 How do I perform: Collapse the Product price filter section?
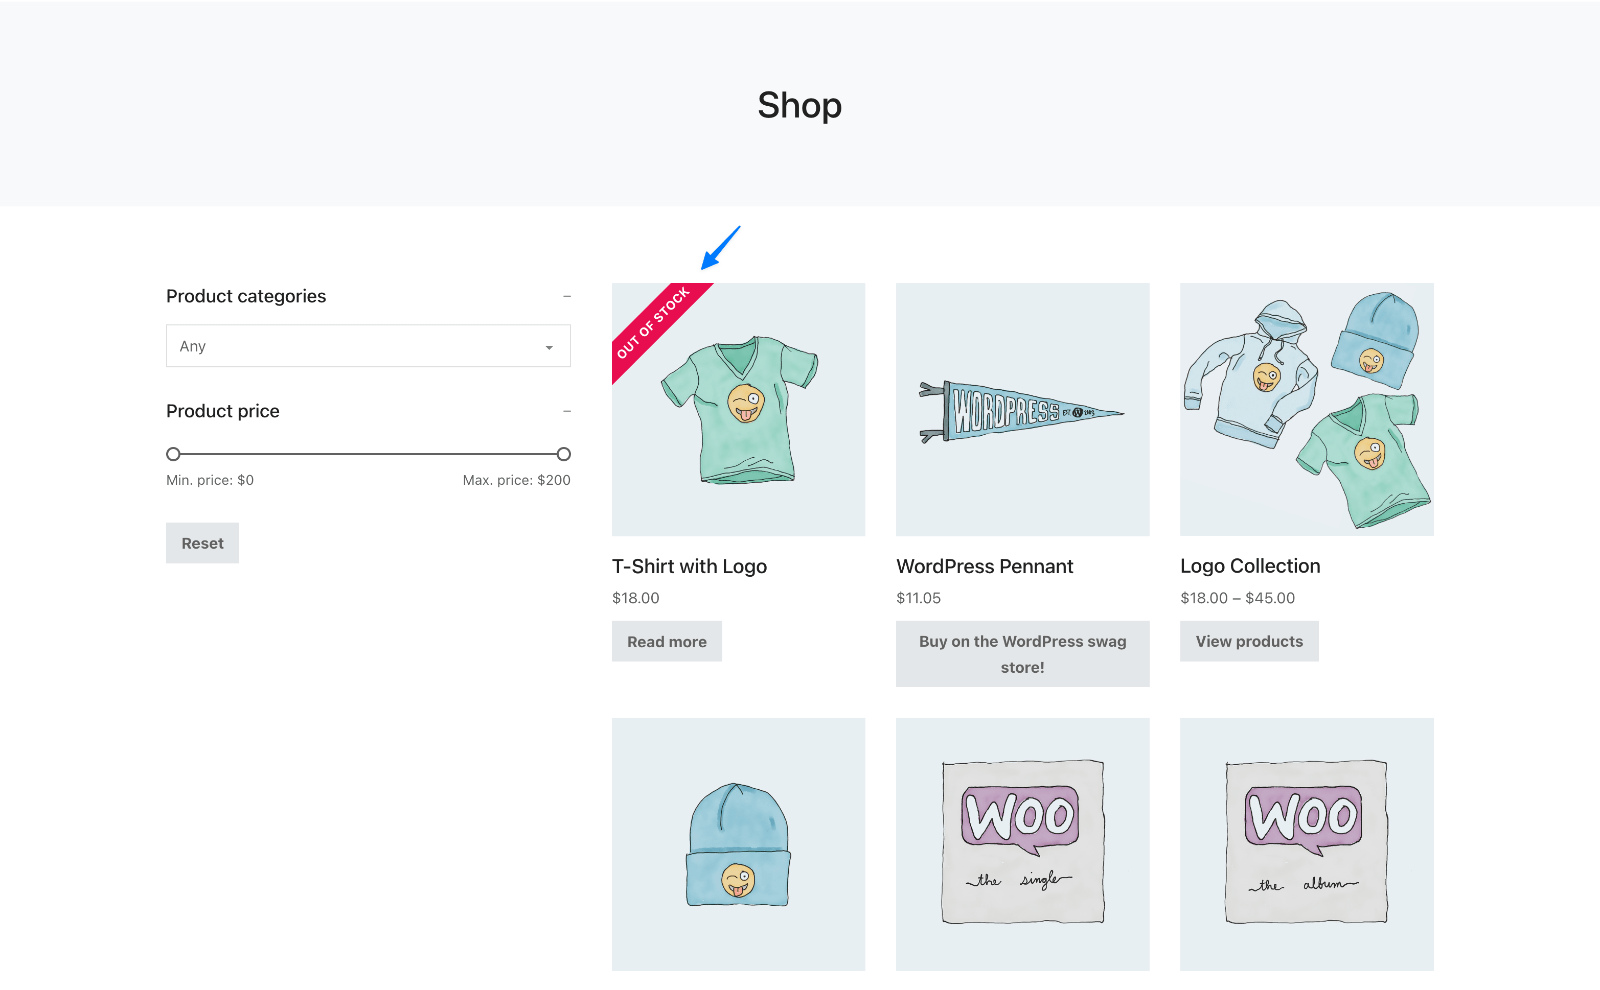pyautogui.click(x=567, y=411)
